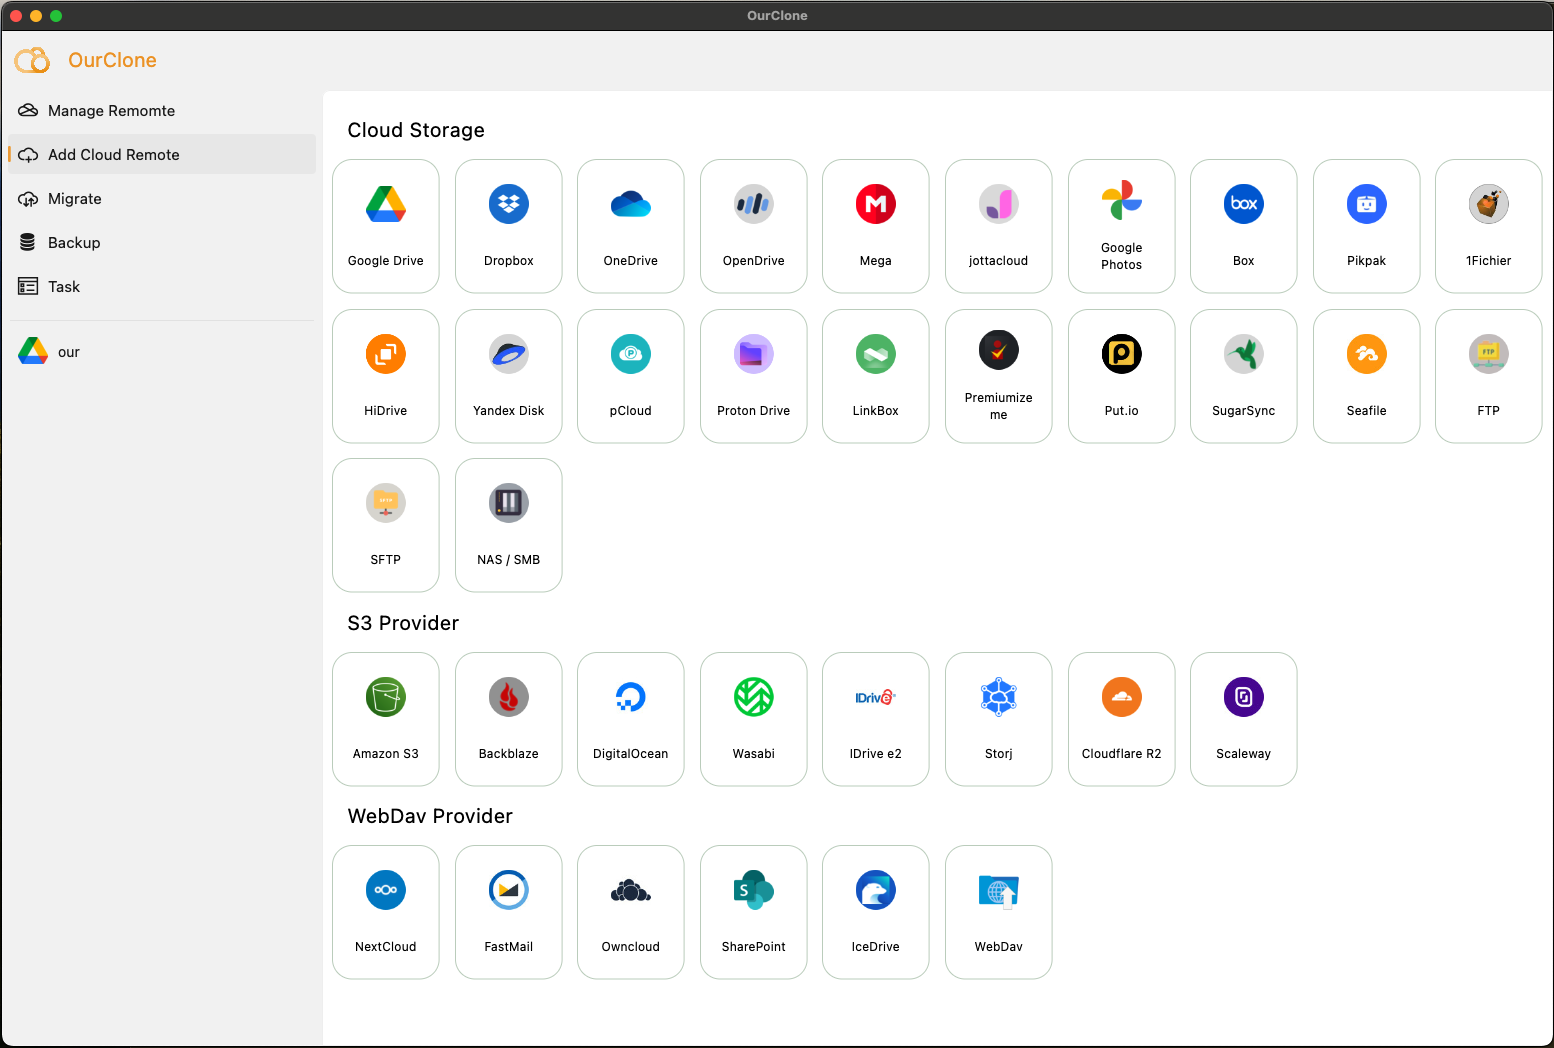Choose the FTP remote option
The width and height of the screenshot is (1554, 1048).
[1489, 376]
